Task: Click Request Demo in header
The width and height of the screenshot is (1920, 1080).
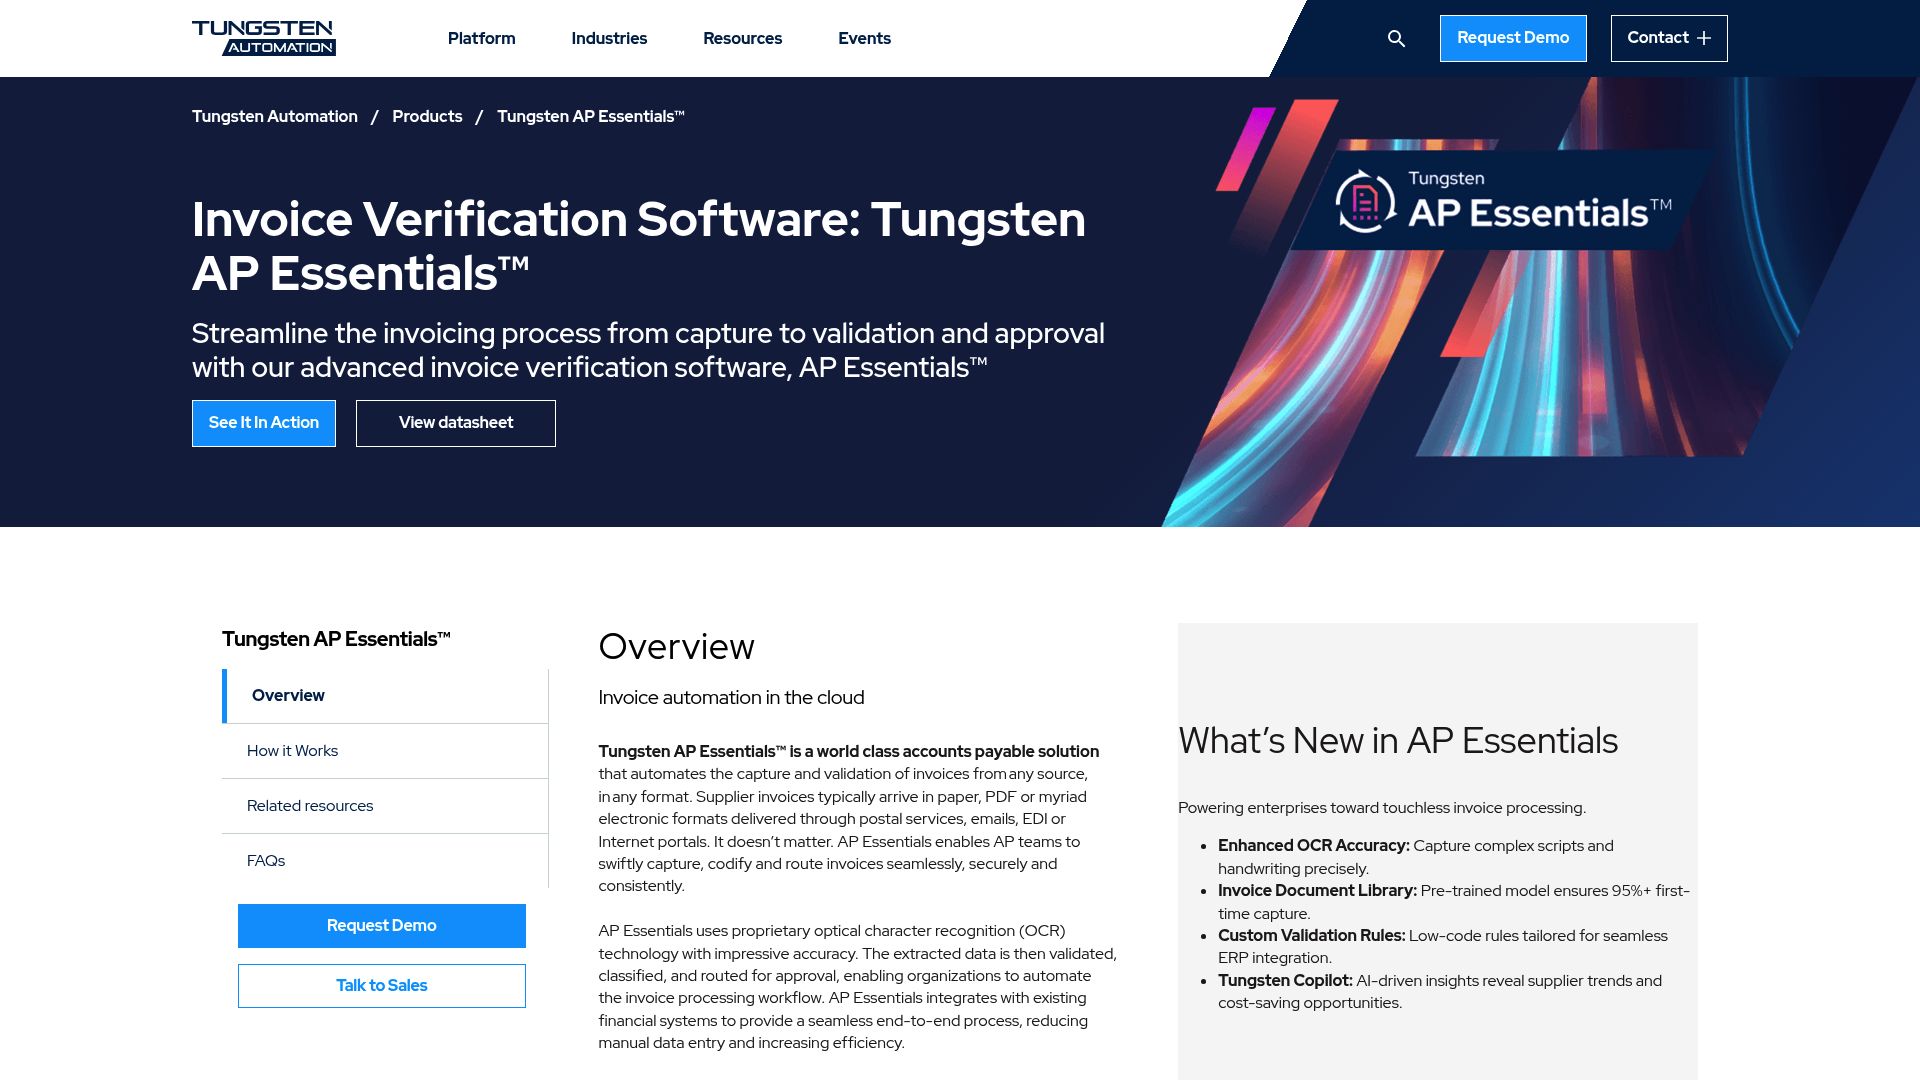Action: 1513,38
